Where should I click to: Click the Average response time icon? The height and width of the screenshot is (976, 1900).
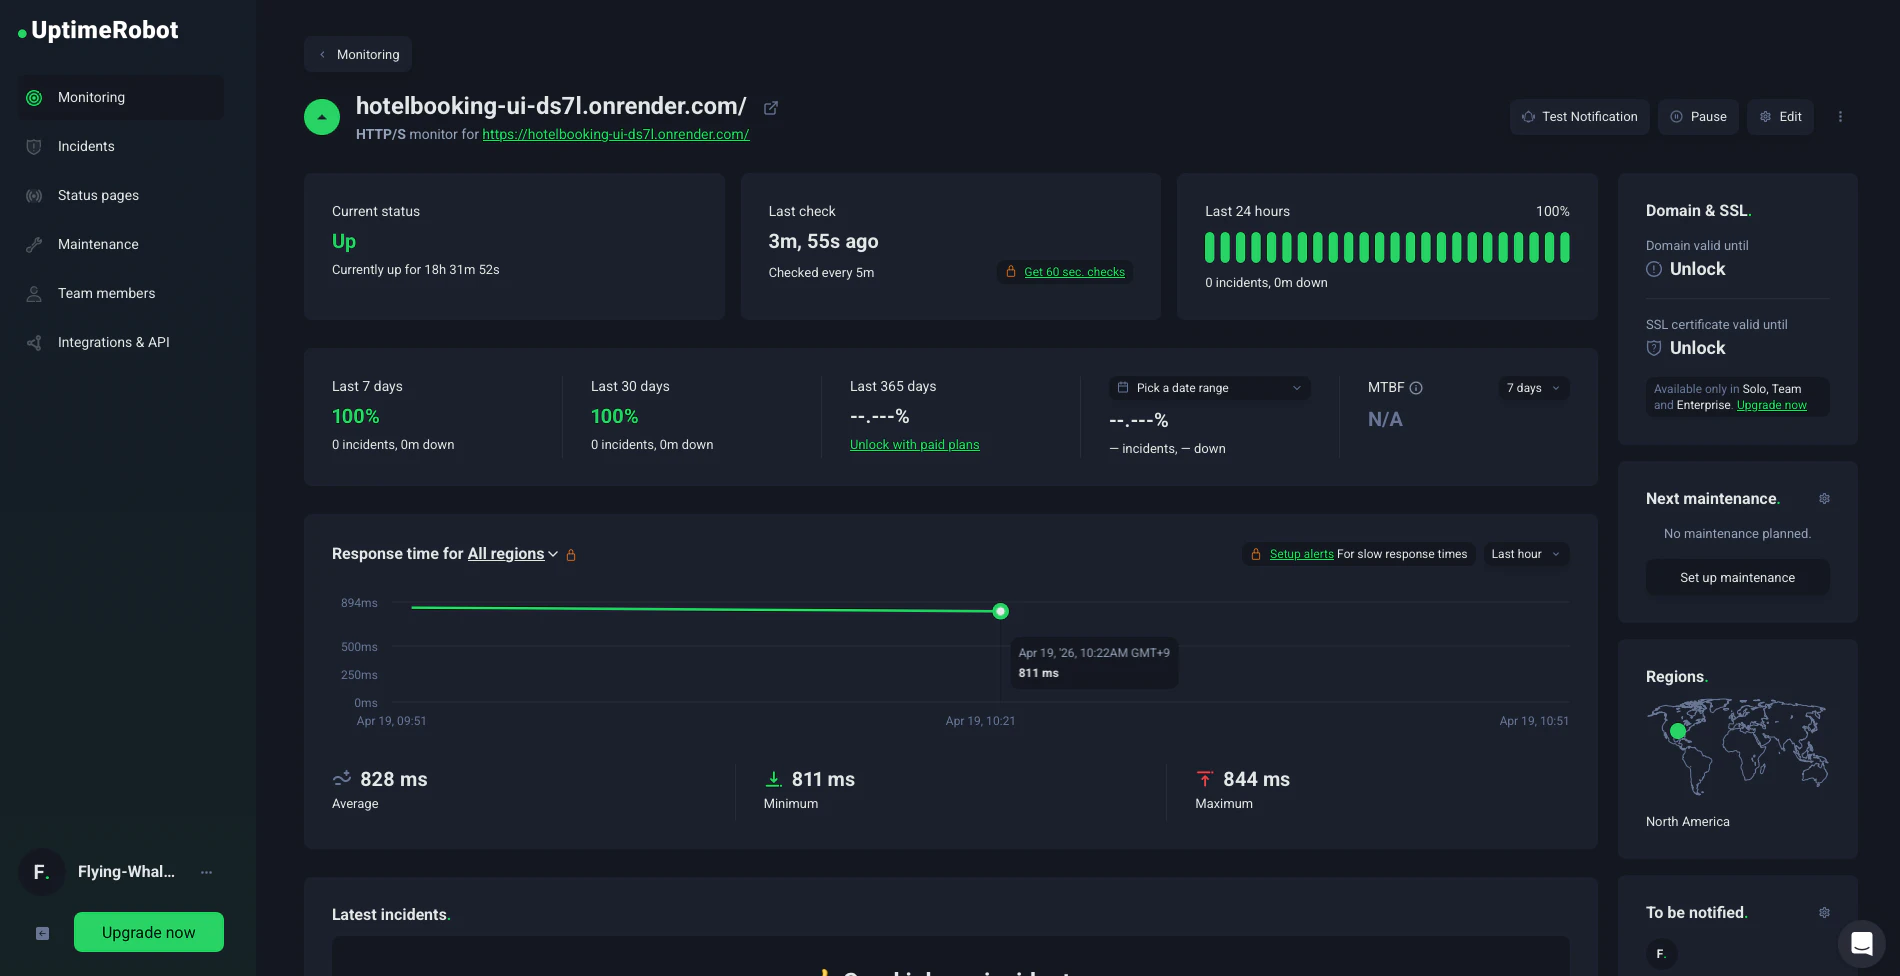[342, 778]
